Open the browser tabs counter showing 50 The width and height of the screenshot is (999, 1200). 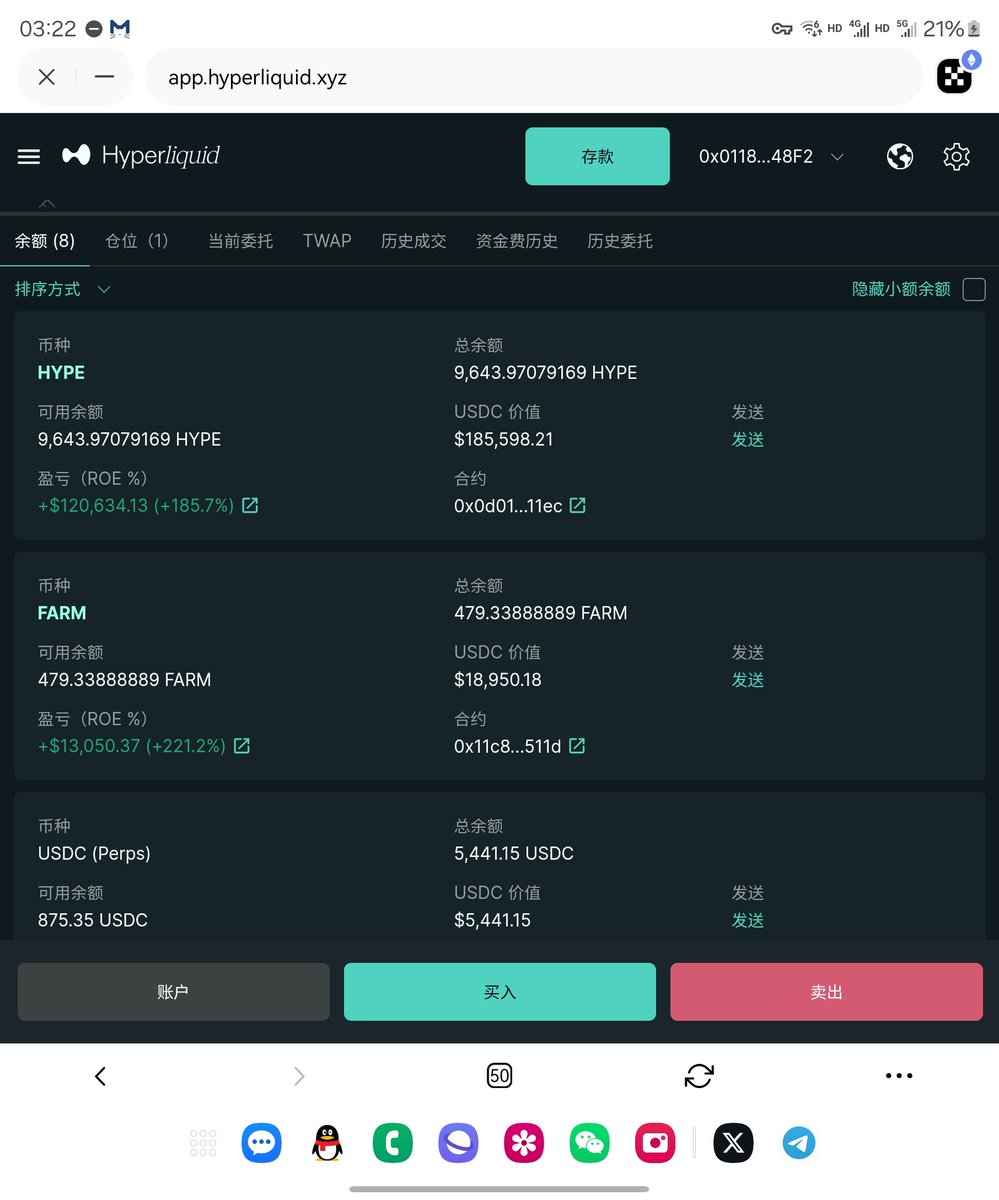(499, 1076)
